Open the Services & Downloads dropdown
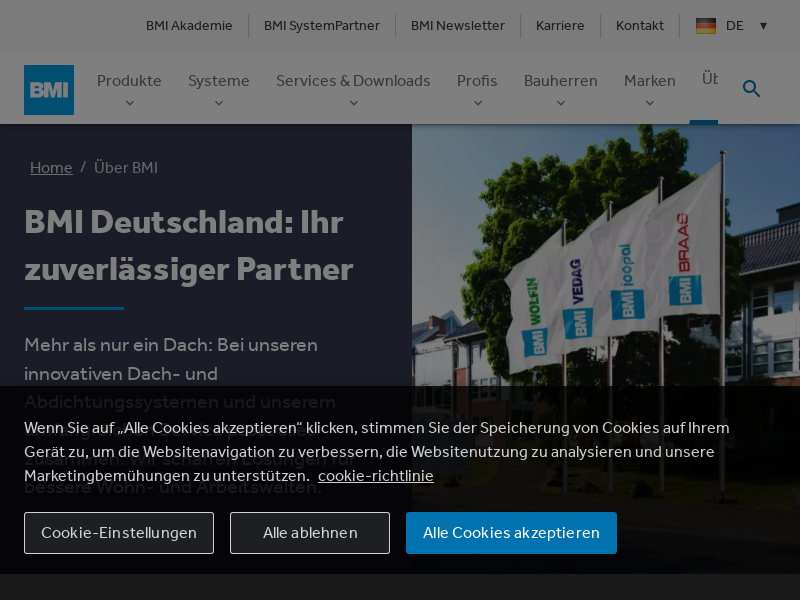 pyautogui.click(x=353, y=102)
